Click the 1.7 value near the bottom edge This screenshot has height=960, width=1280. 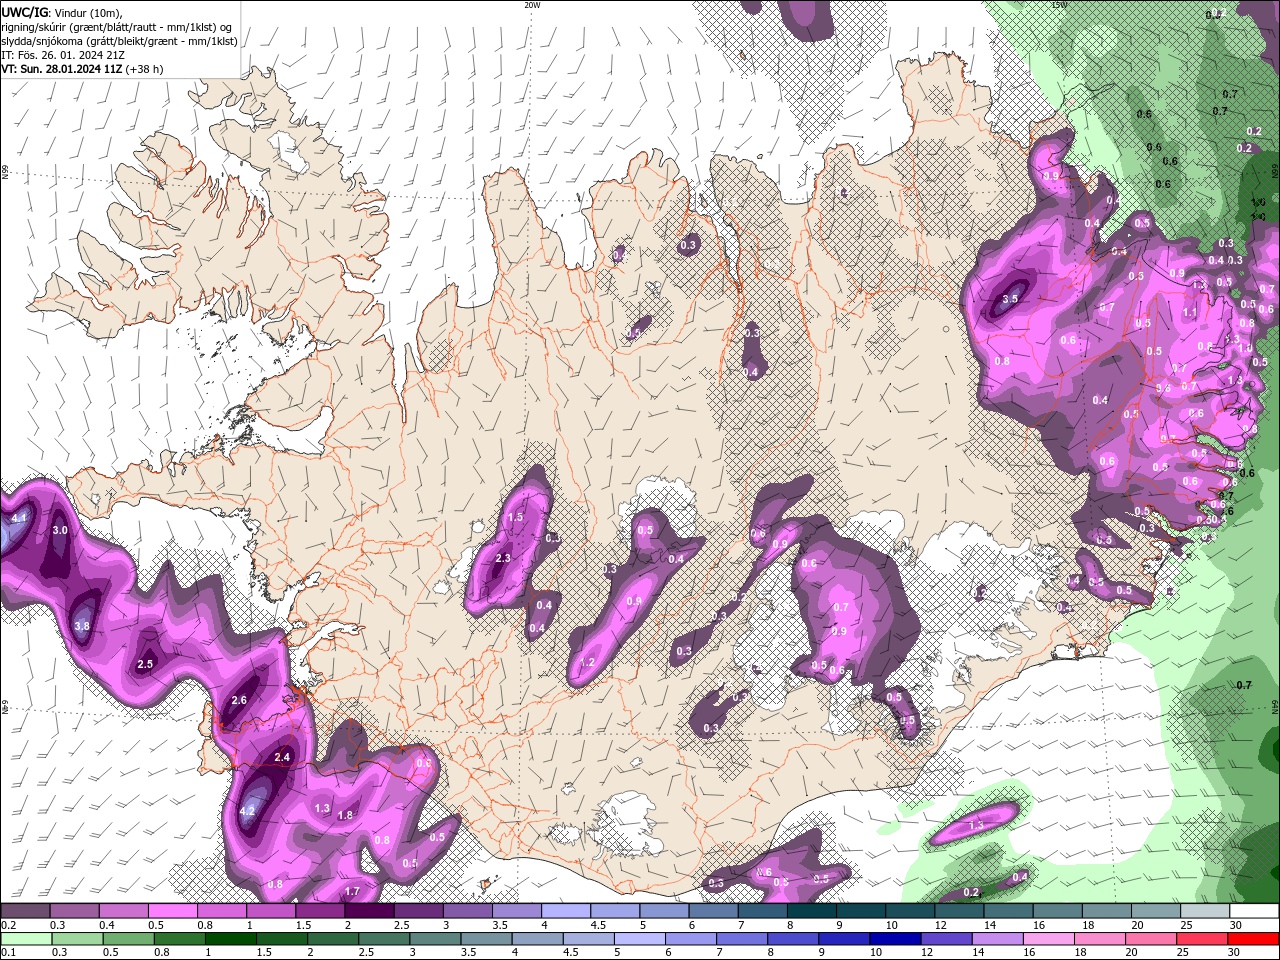click(x=352, y=891)
